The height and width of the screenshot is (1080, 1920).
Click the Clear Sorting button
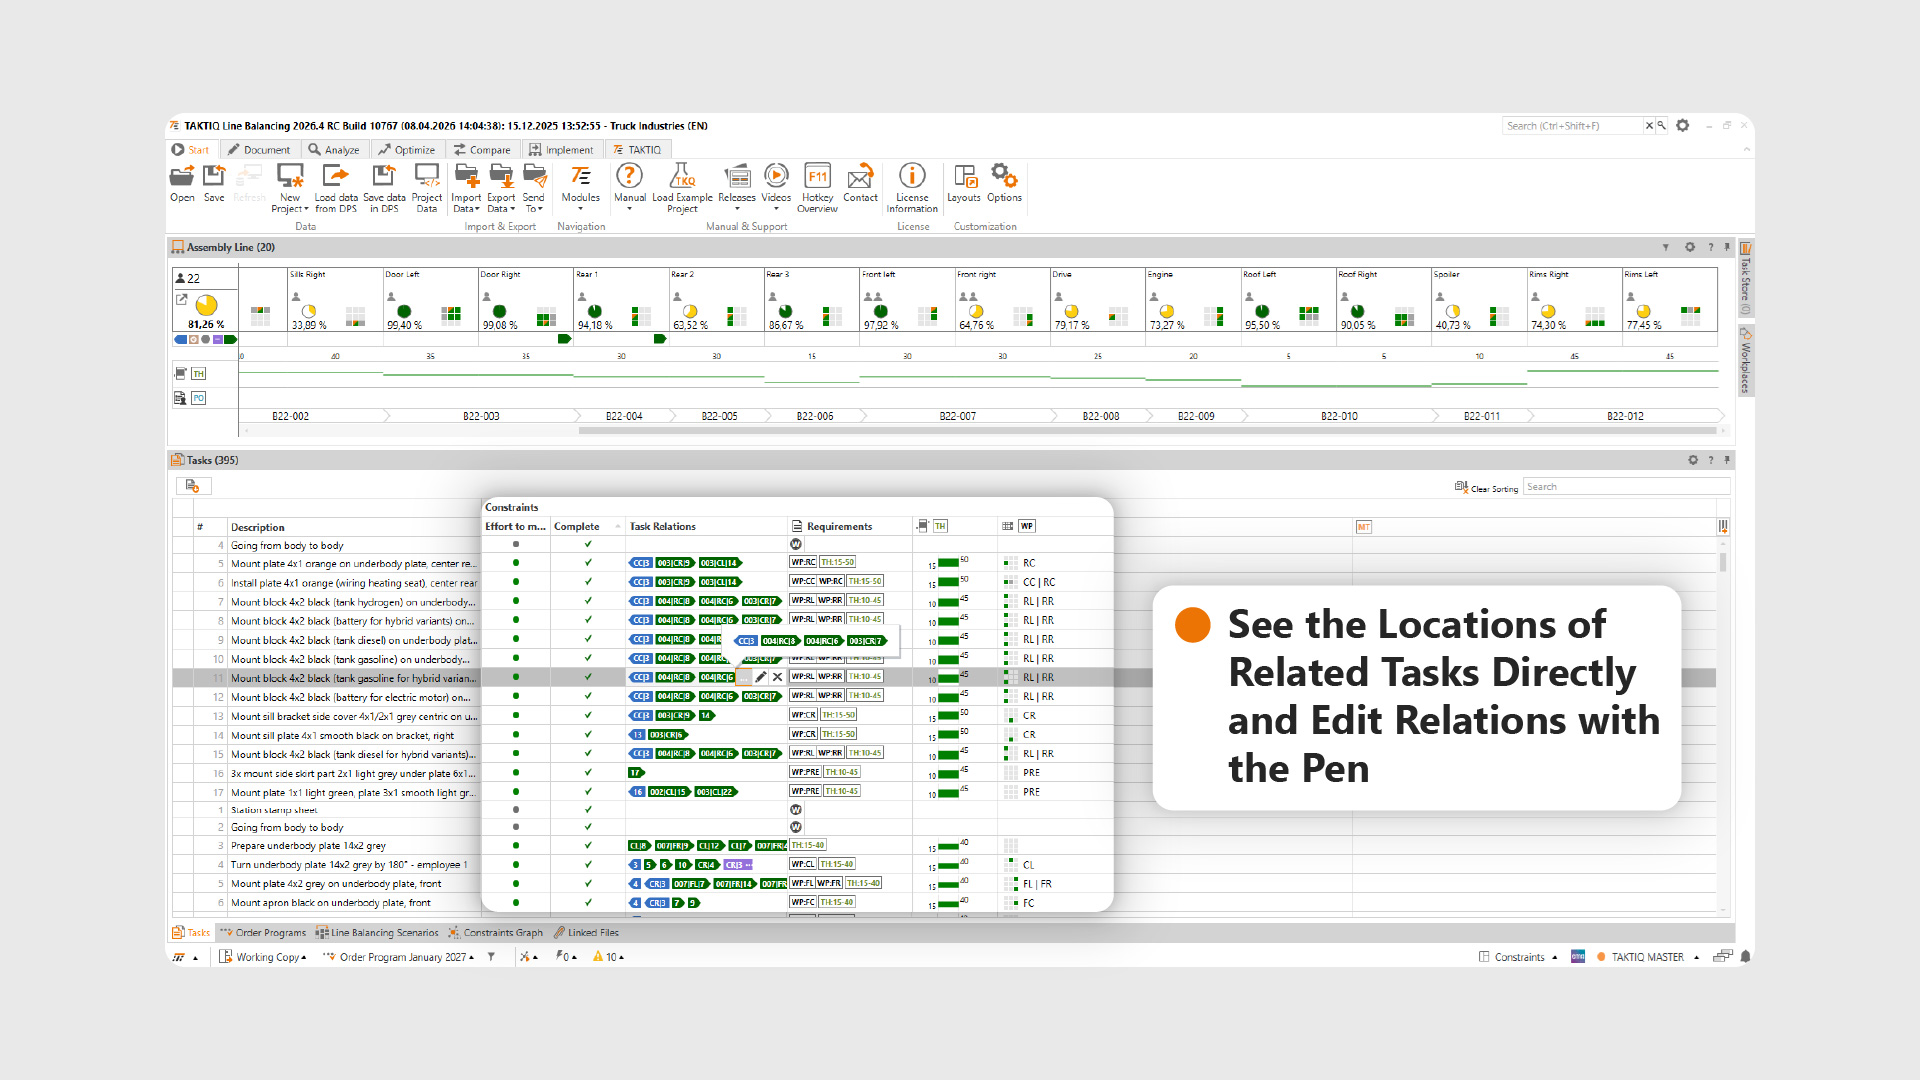(1486, 488)
